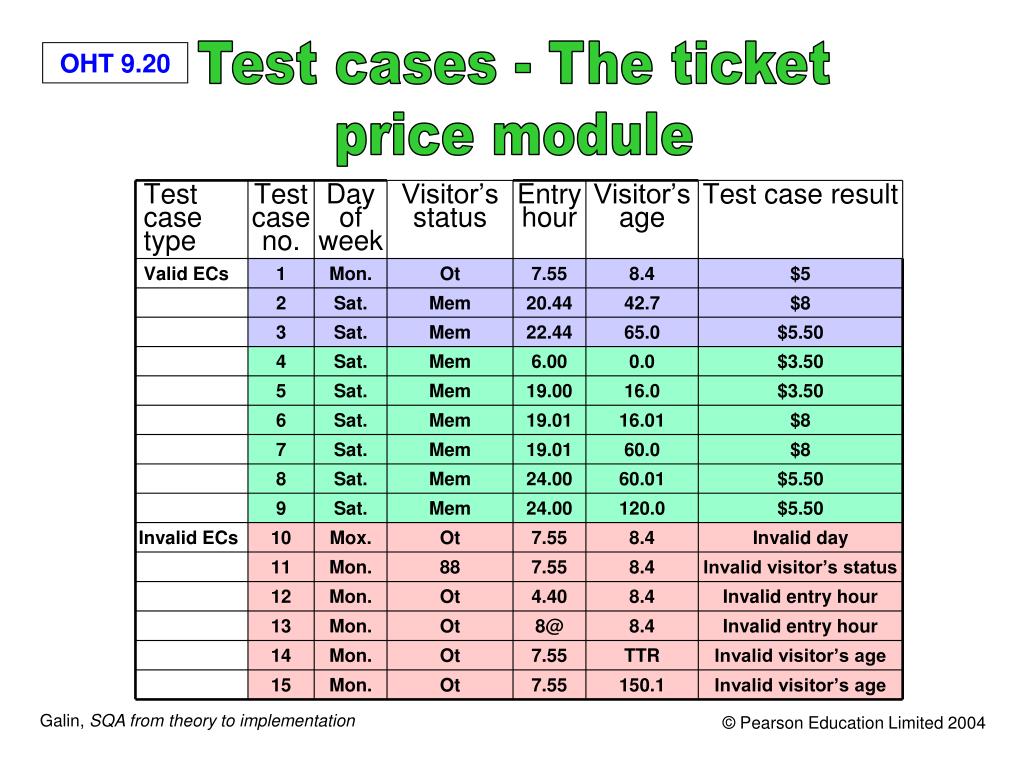Click the "Invalid ECs" row label

(188, 538)
